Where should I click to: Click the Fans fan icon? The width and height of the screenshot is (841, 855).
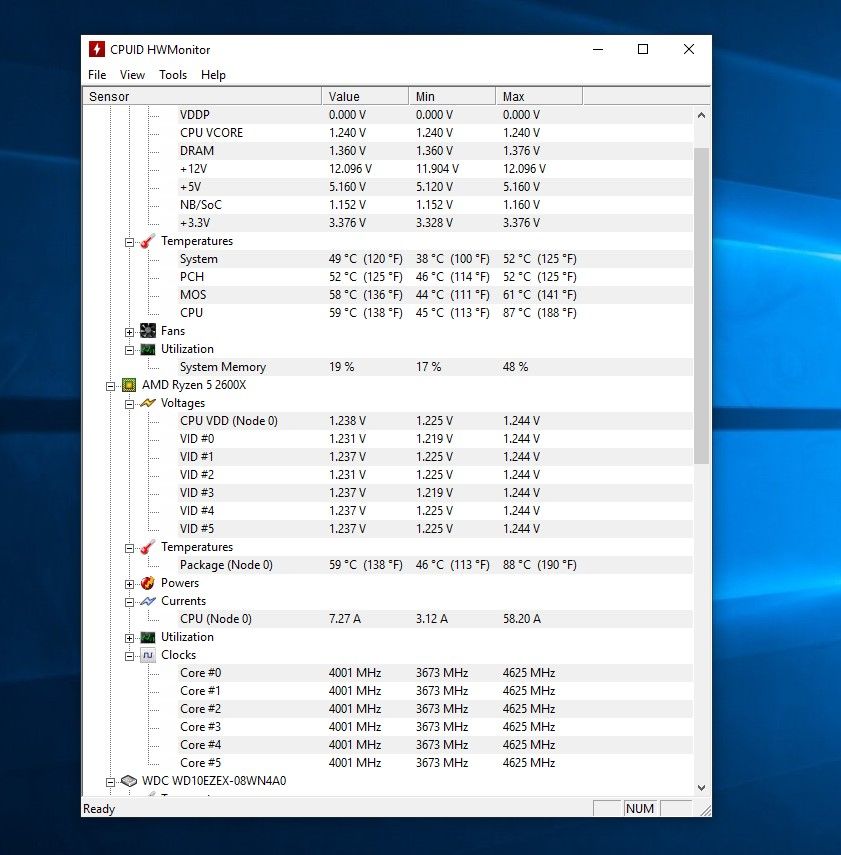click(148, 331)
